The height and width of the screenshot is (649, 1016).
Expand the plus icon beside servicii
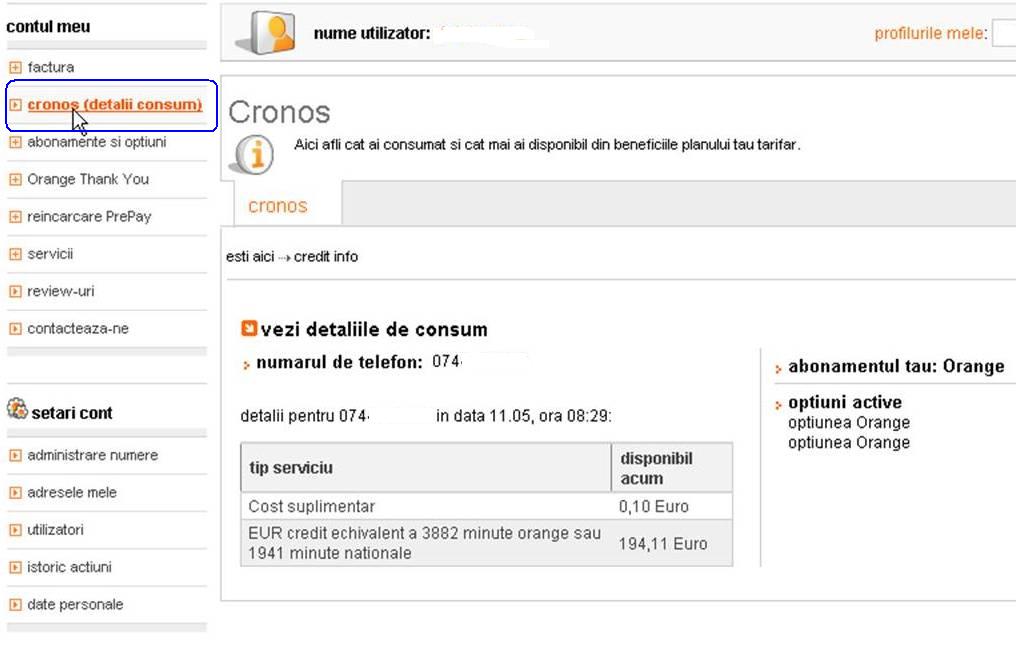click(15, 254)
